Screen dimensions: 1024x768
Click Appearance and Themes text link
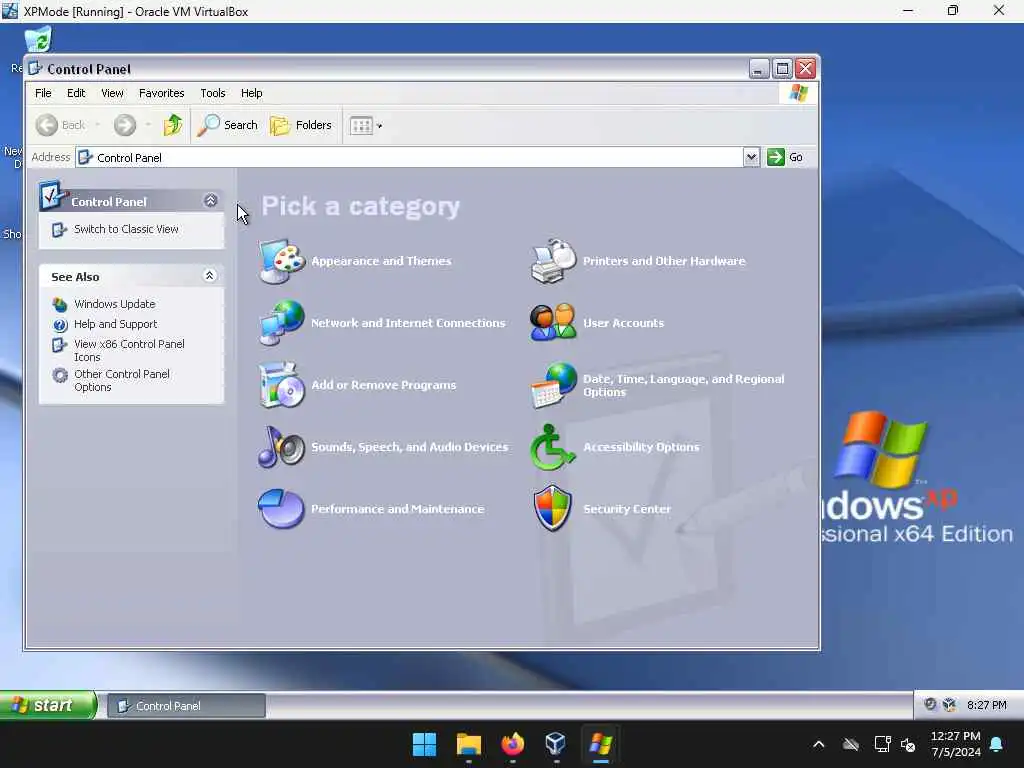pos(381,261)
